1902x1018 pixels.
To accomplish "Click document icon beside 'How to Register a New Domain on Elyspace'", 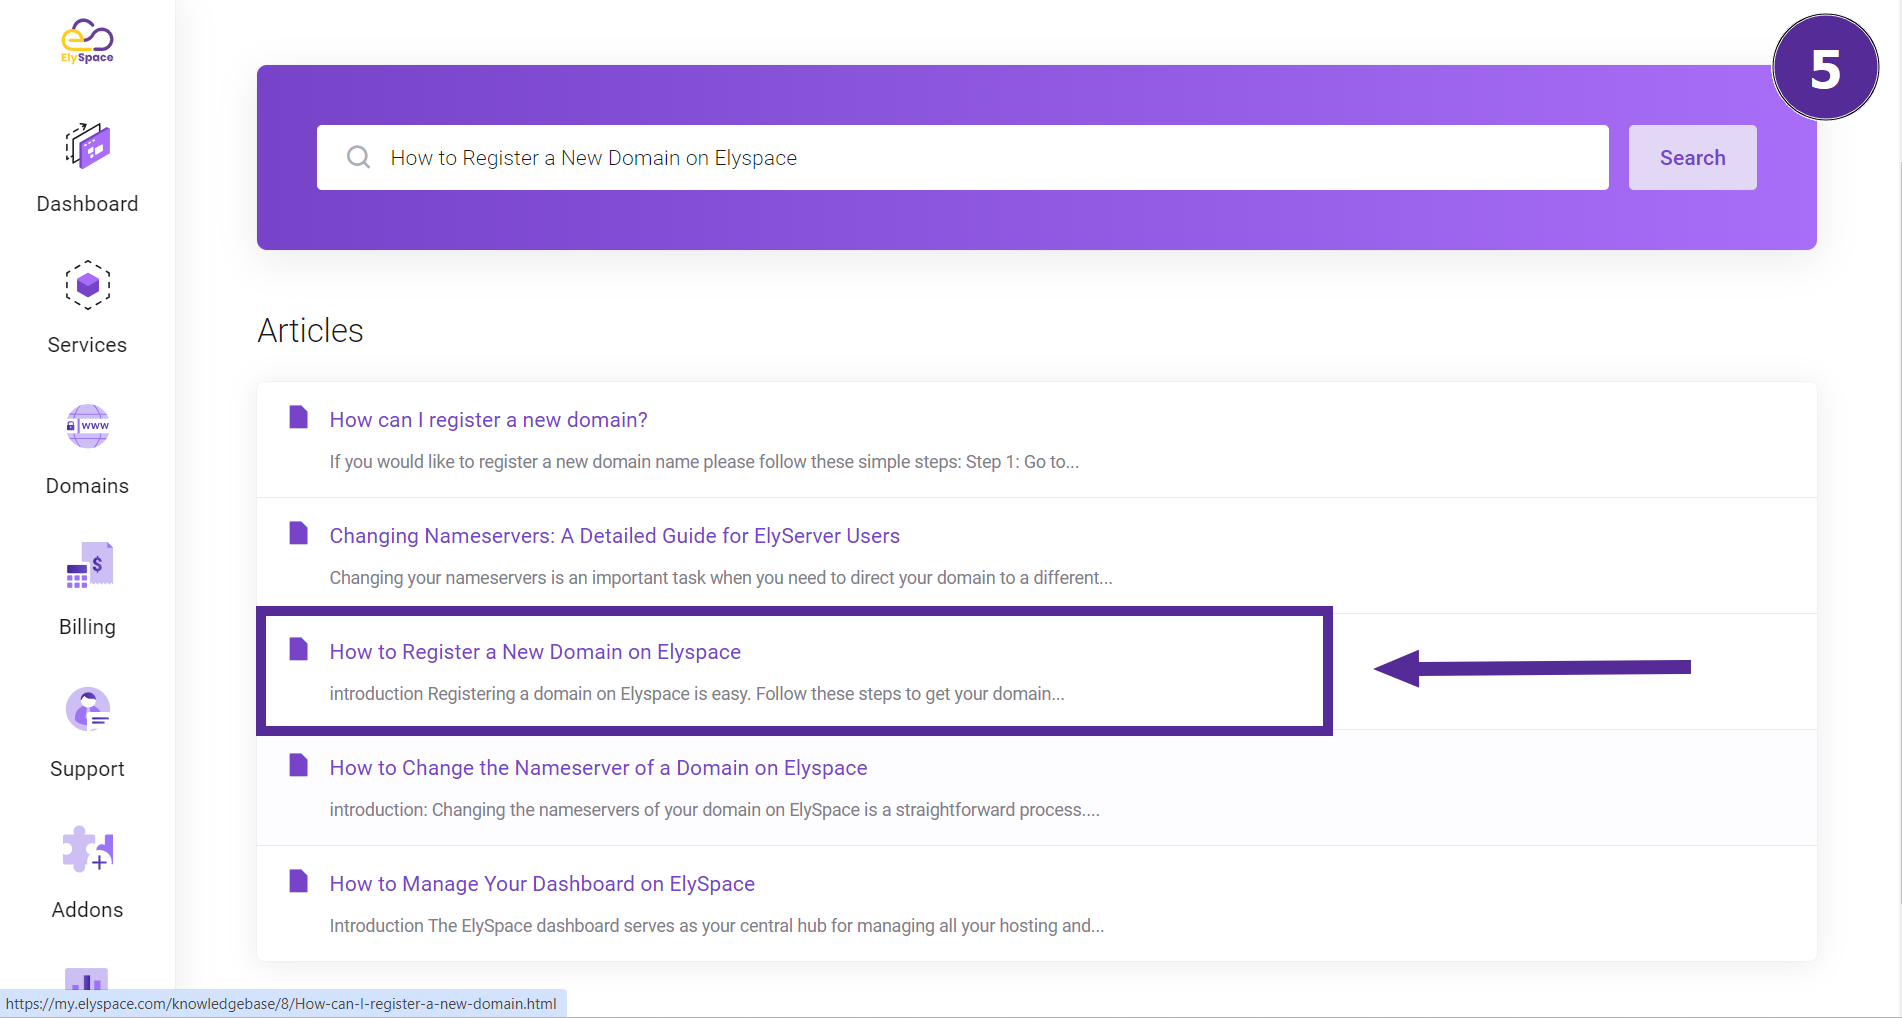I will (x=298, y=649).
